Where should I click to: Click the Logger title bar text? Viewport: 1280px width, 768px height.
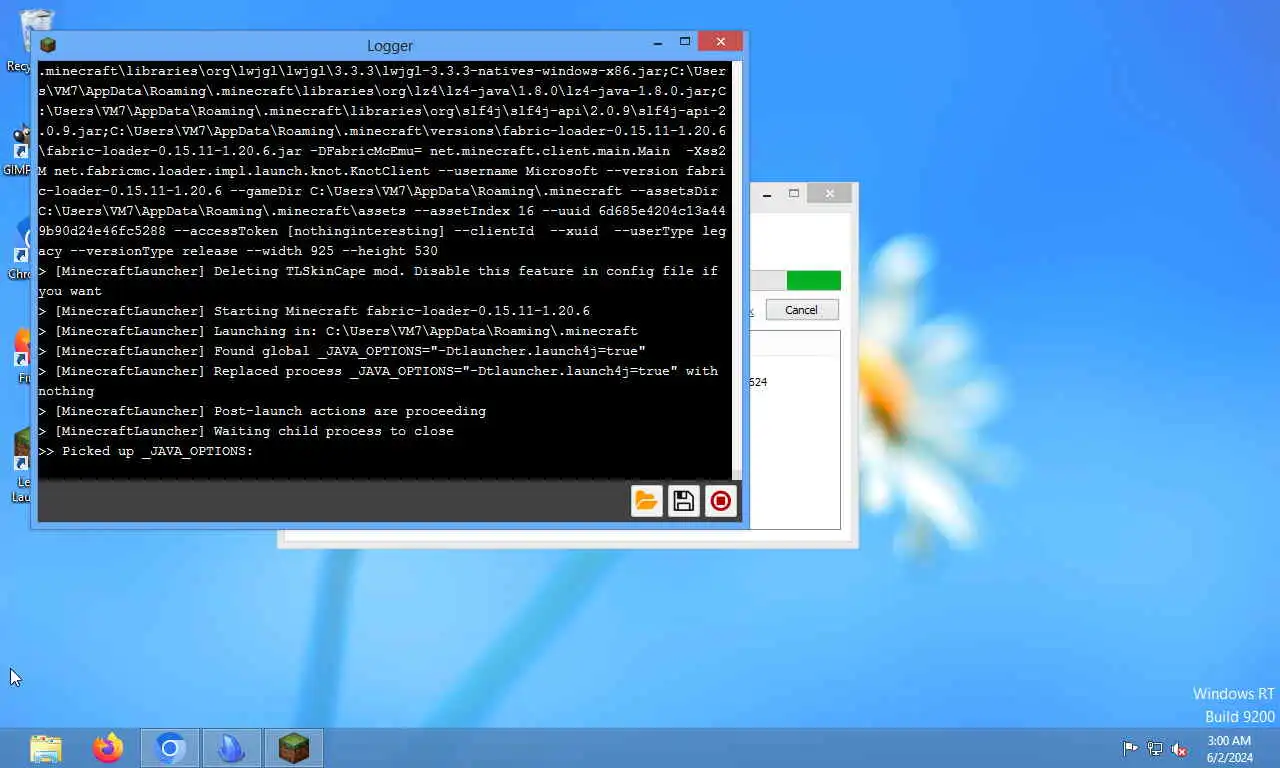coord(390,46)
